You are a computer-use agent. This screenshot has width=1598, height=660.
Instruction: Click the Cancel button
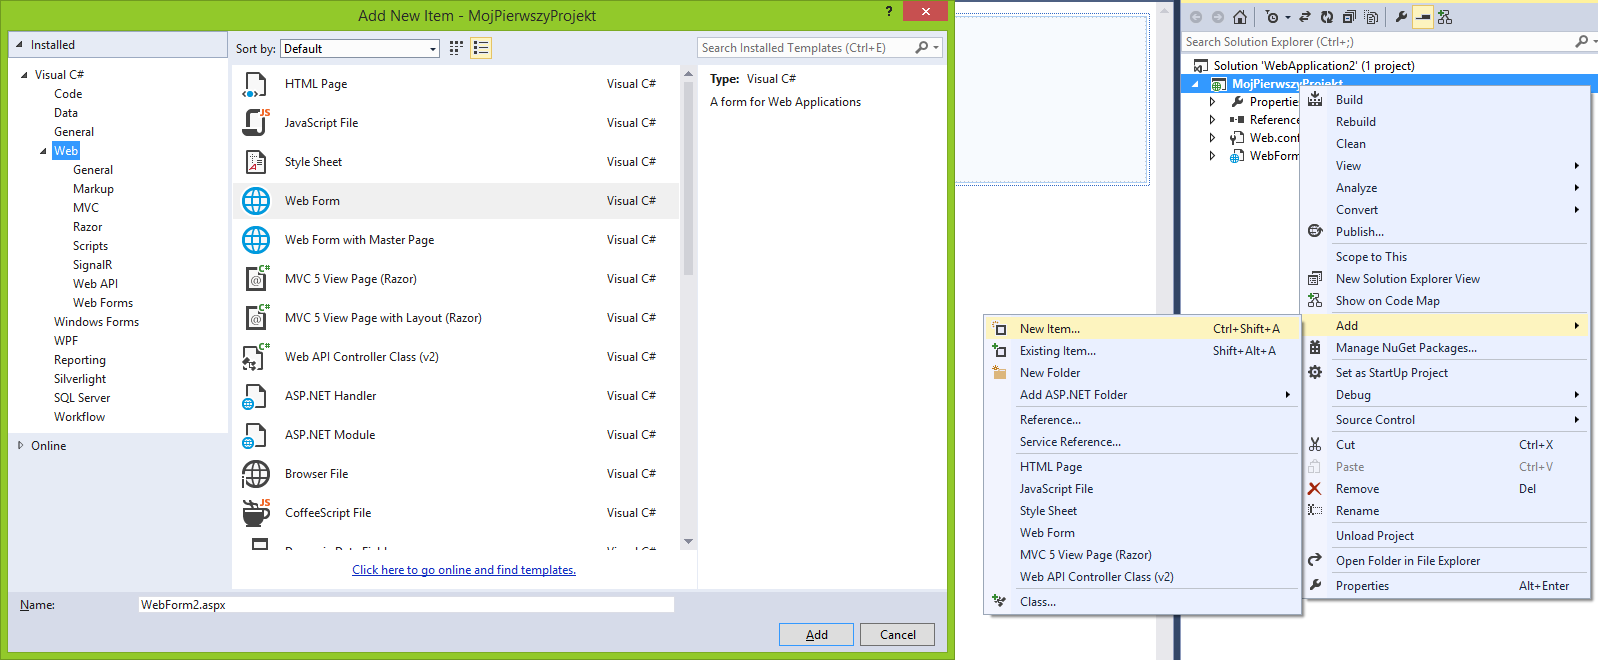(897, 635)
